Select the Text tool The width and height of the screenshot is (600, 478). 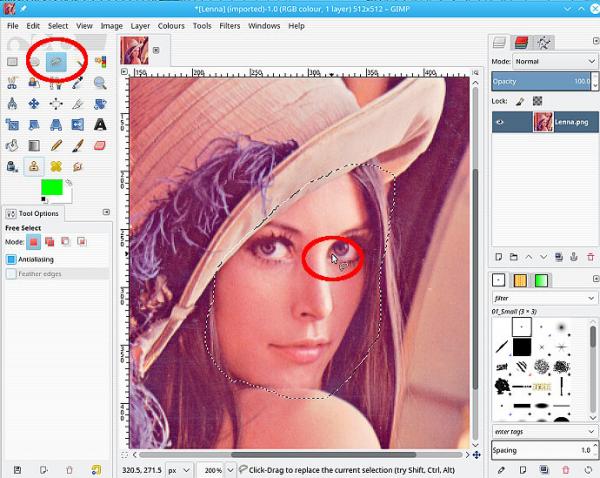pos(100,125)
